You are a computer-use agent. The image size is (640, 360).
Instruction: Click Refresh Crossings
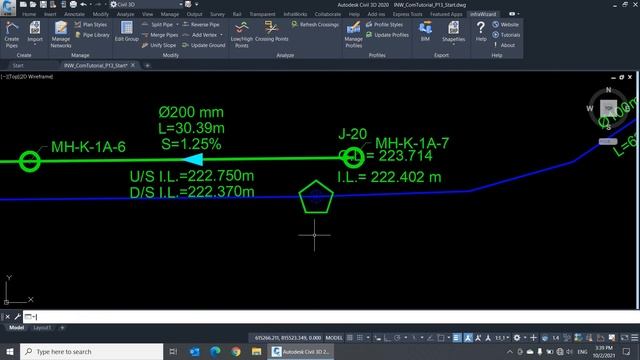[x=315, y=24]
